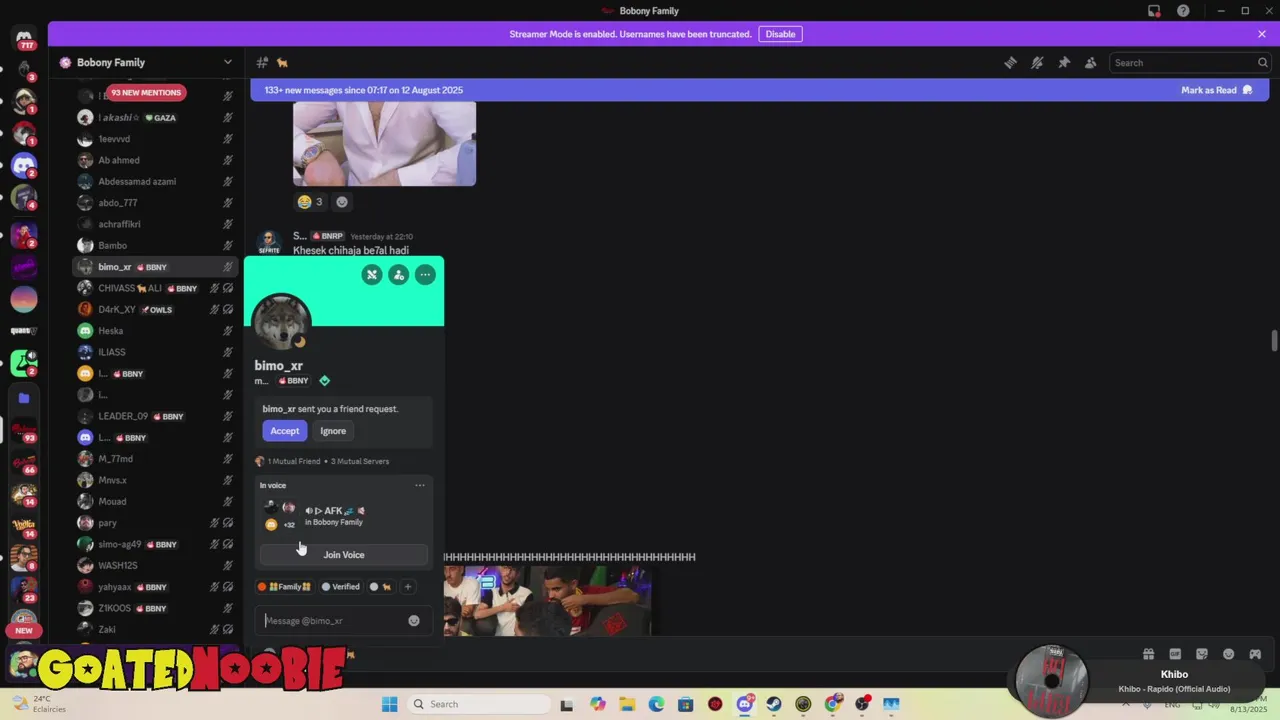
Task: Select member Abdessamad azami
Action: (155, 181)
